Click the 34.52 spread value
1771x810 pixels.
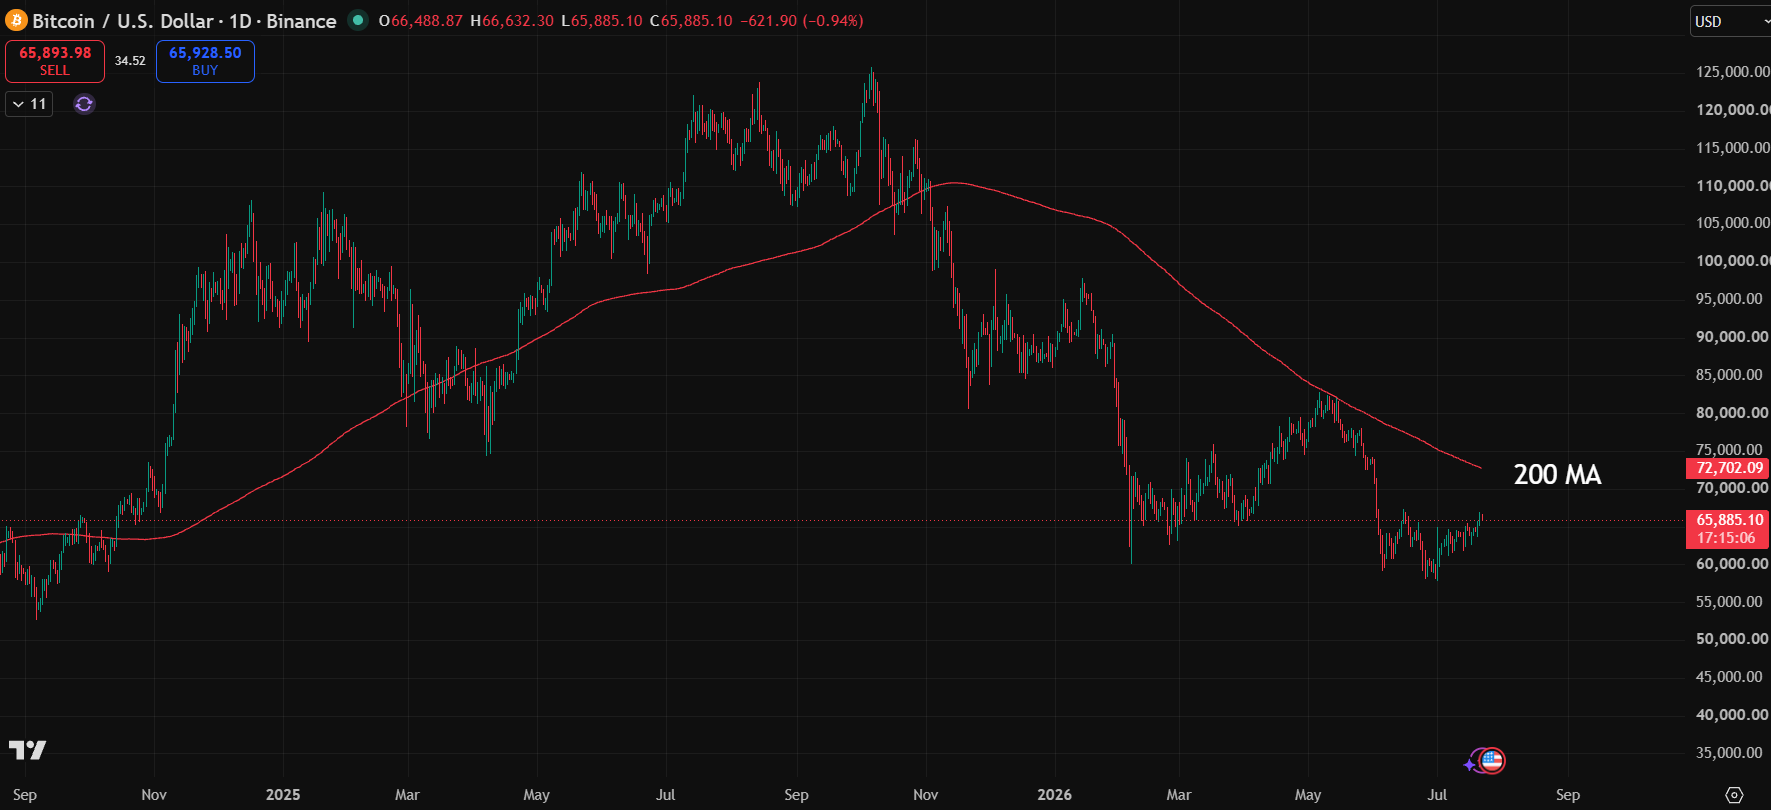pos(130,61)
